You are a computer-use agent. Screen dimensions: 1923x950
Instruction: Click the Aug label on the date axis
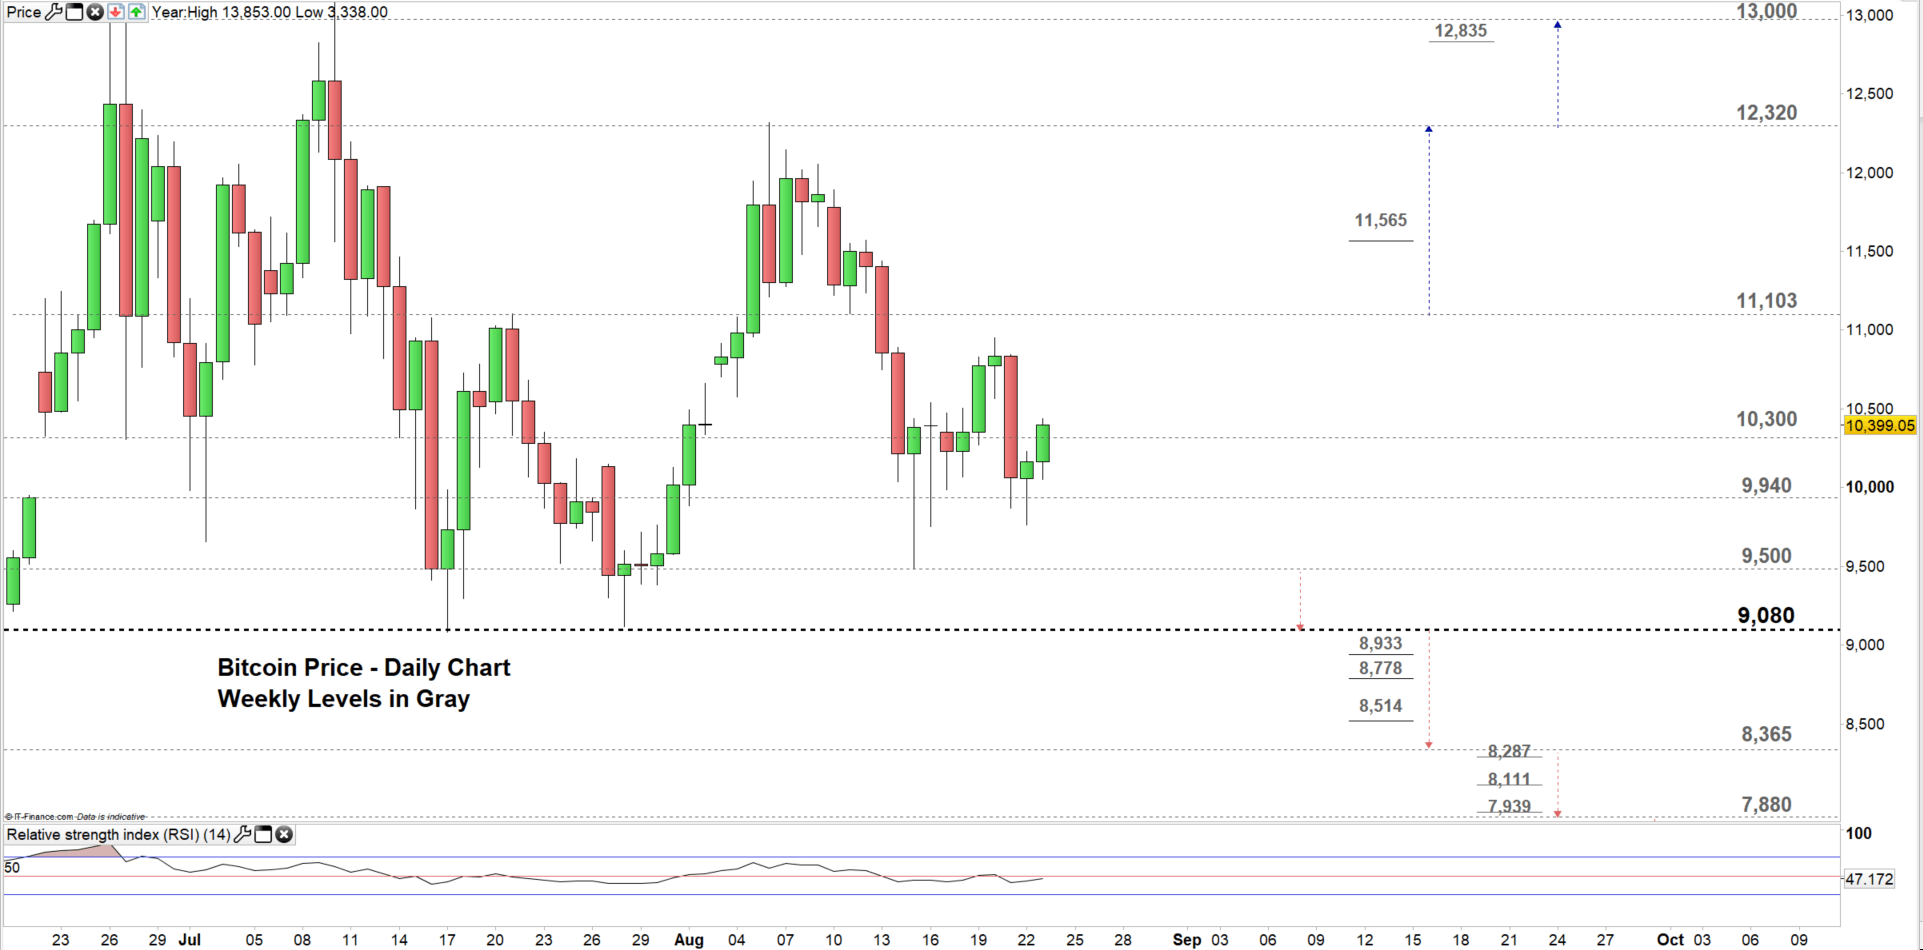click(689, 940)
